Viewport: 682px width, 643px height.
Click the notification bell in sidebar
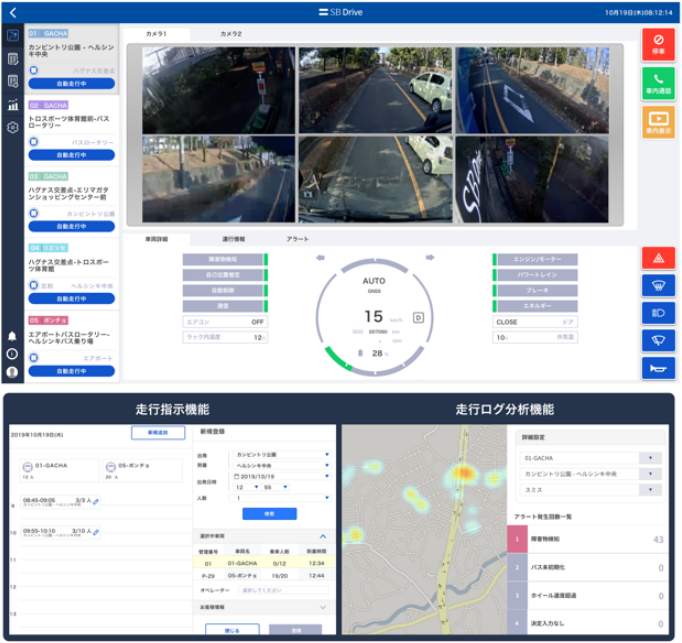point(12,336)
